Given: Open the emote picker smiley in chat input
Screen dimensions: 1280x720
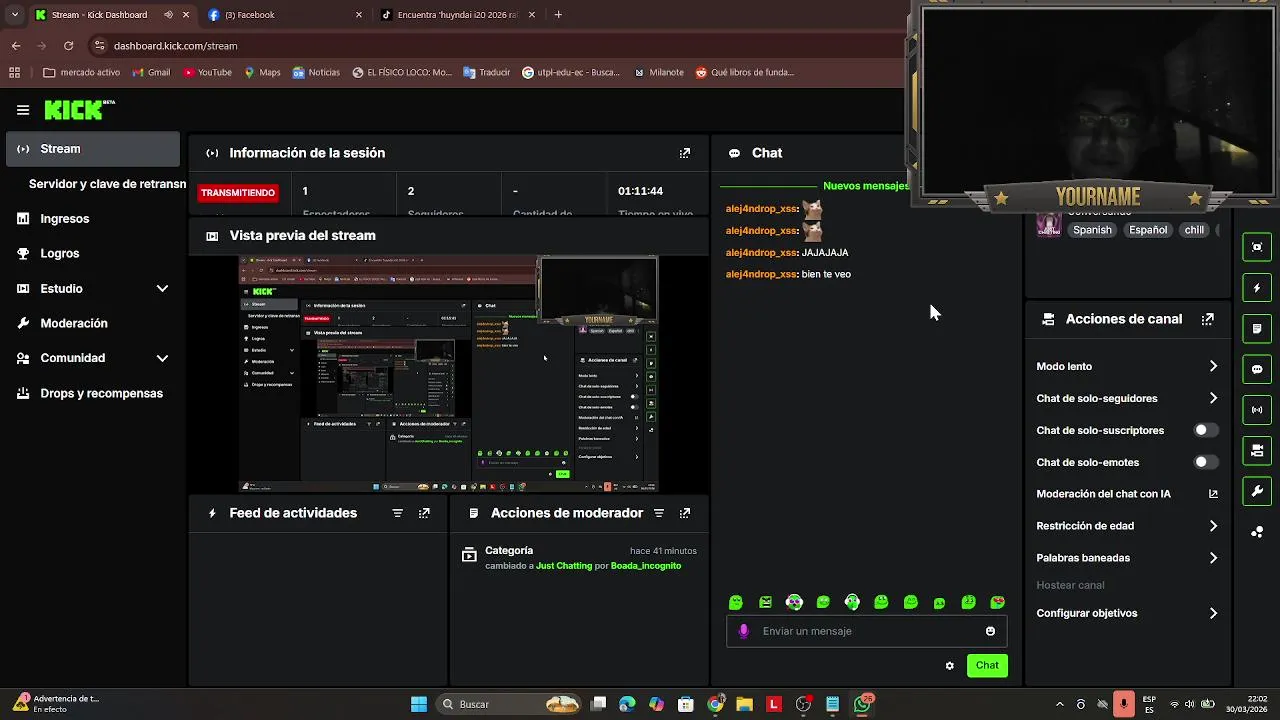Looking at the screenshot, I should click(x=990, y=631).
